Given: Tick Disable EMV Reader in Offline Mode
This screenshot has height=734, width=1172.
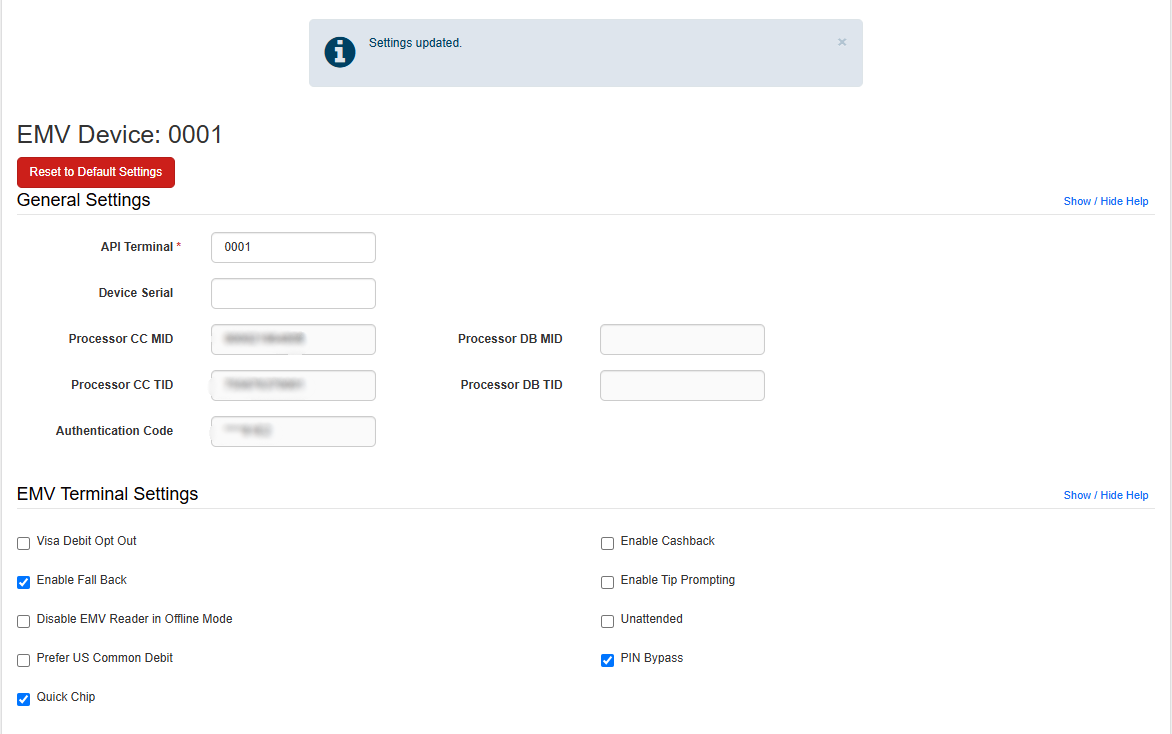Looking at the screenshot, I should pos(24,621).
